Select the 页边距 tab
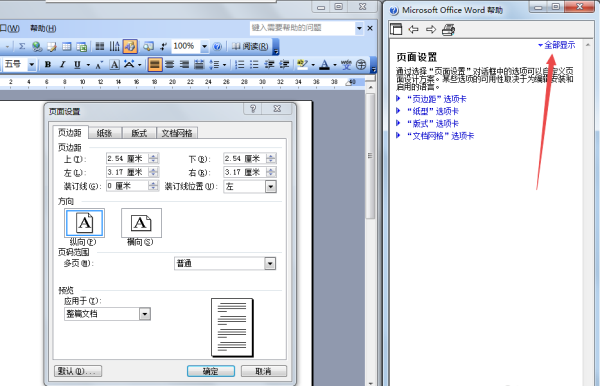The width and height of the screenshot is (600, 386). point(70,132)
